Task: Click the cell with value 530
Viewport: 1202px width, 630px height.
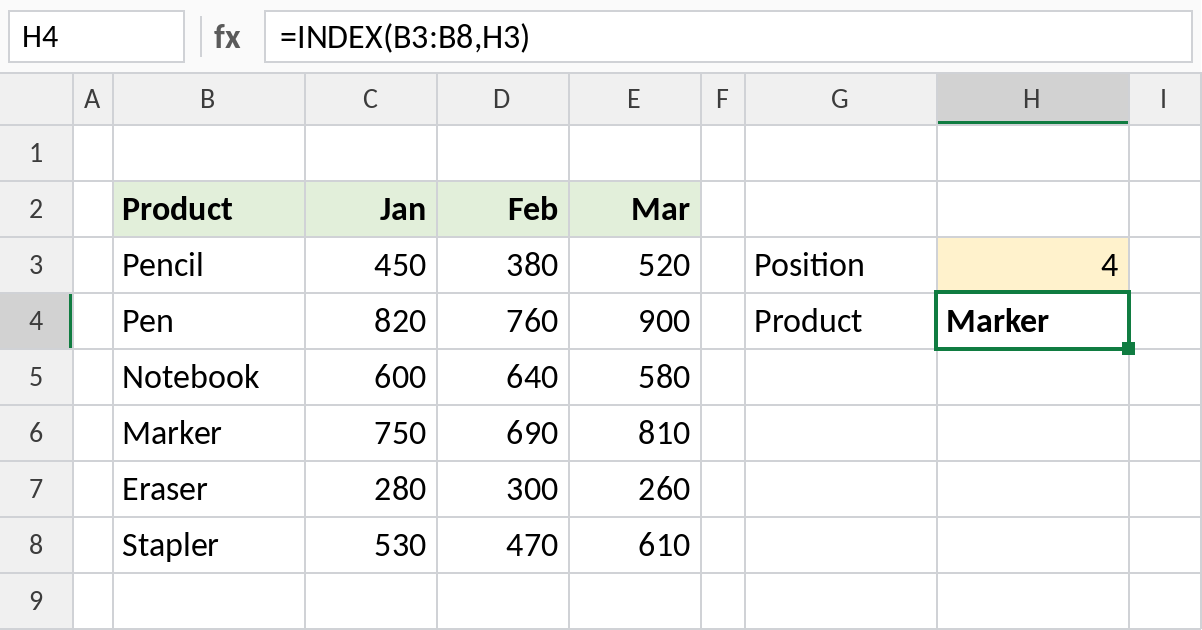Action: pyautogui.click(x=371, y=545)
